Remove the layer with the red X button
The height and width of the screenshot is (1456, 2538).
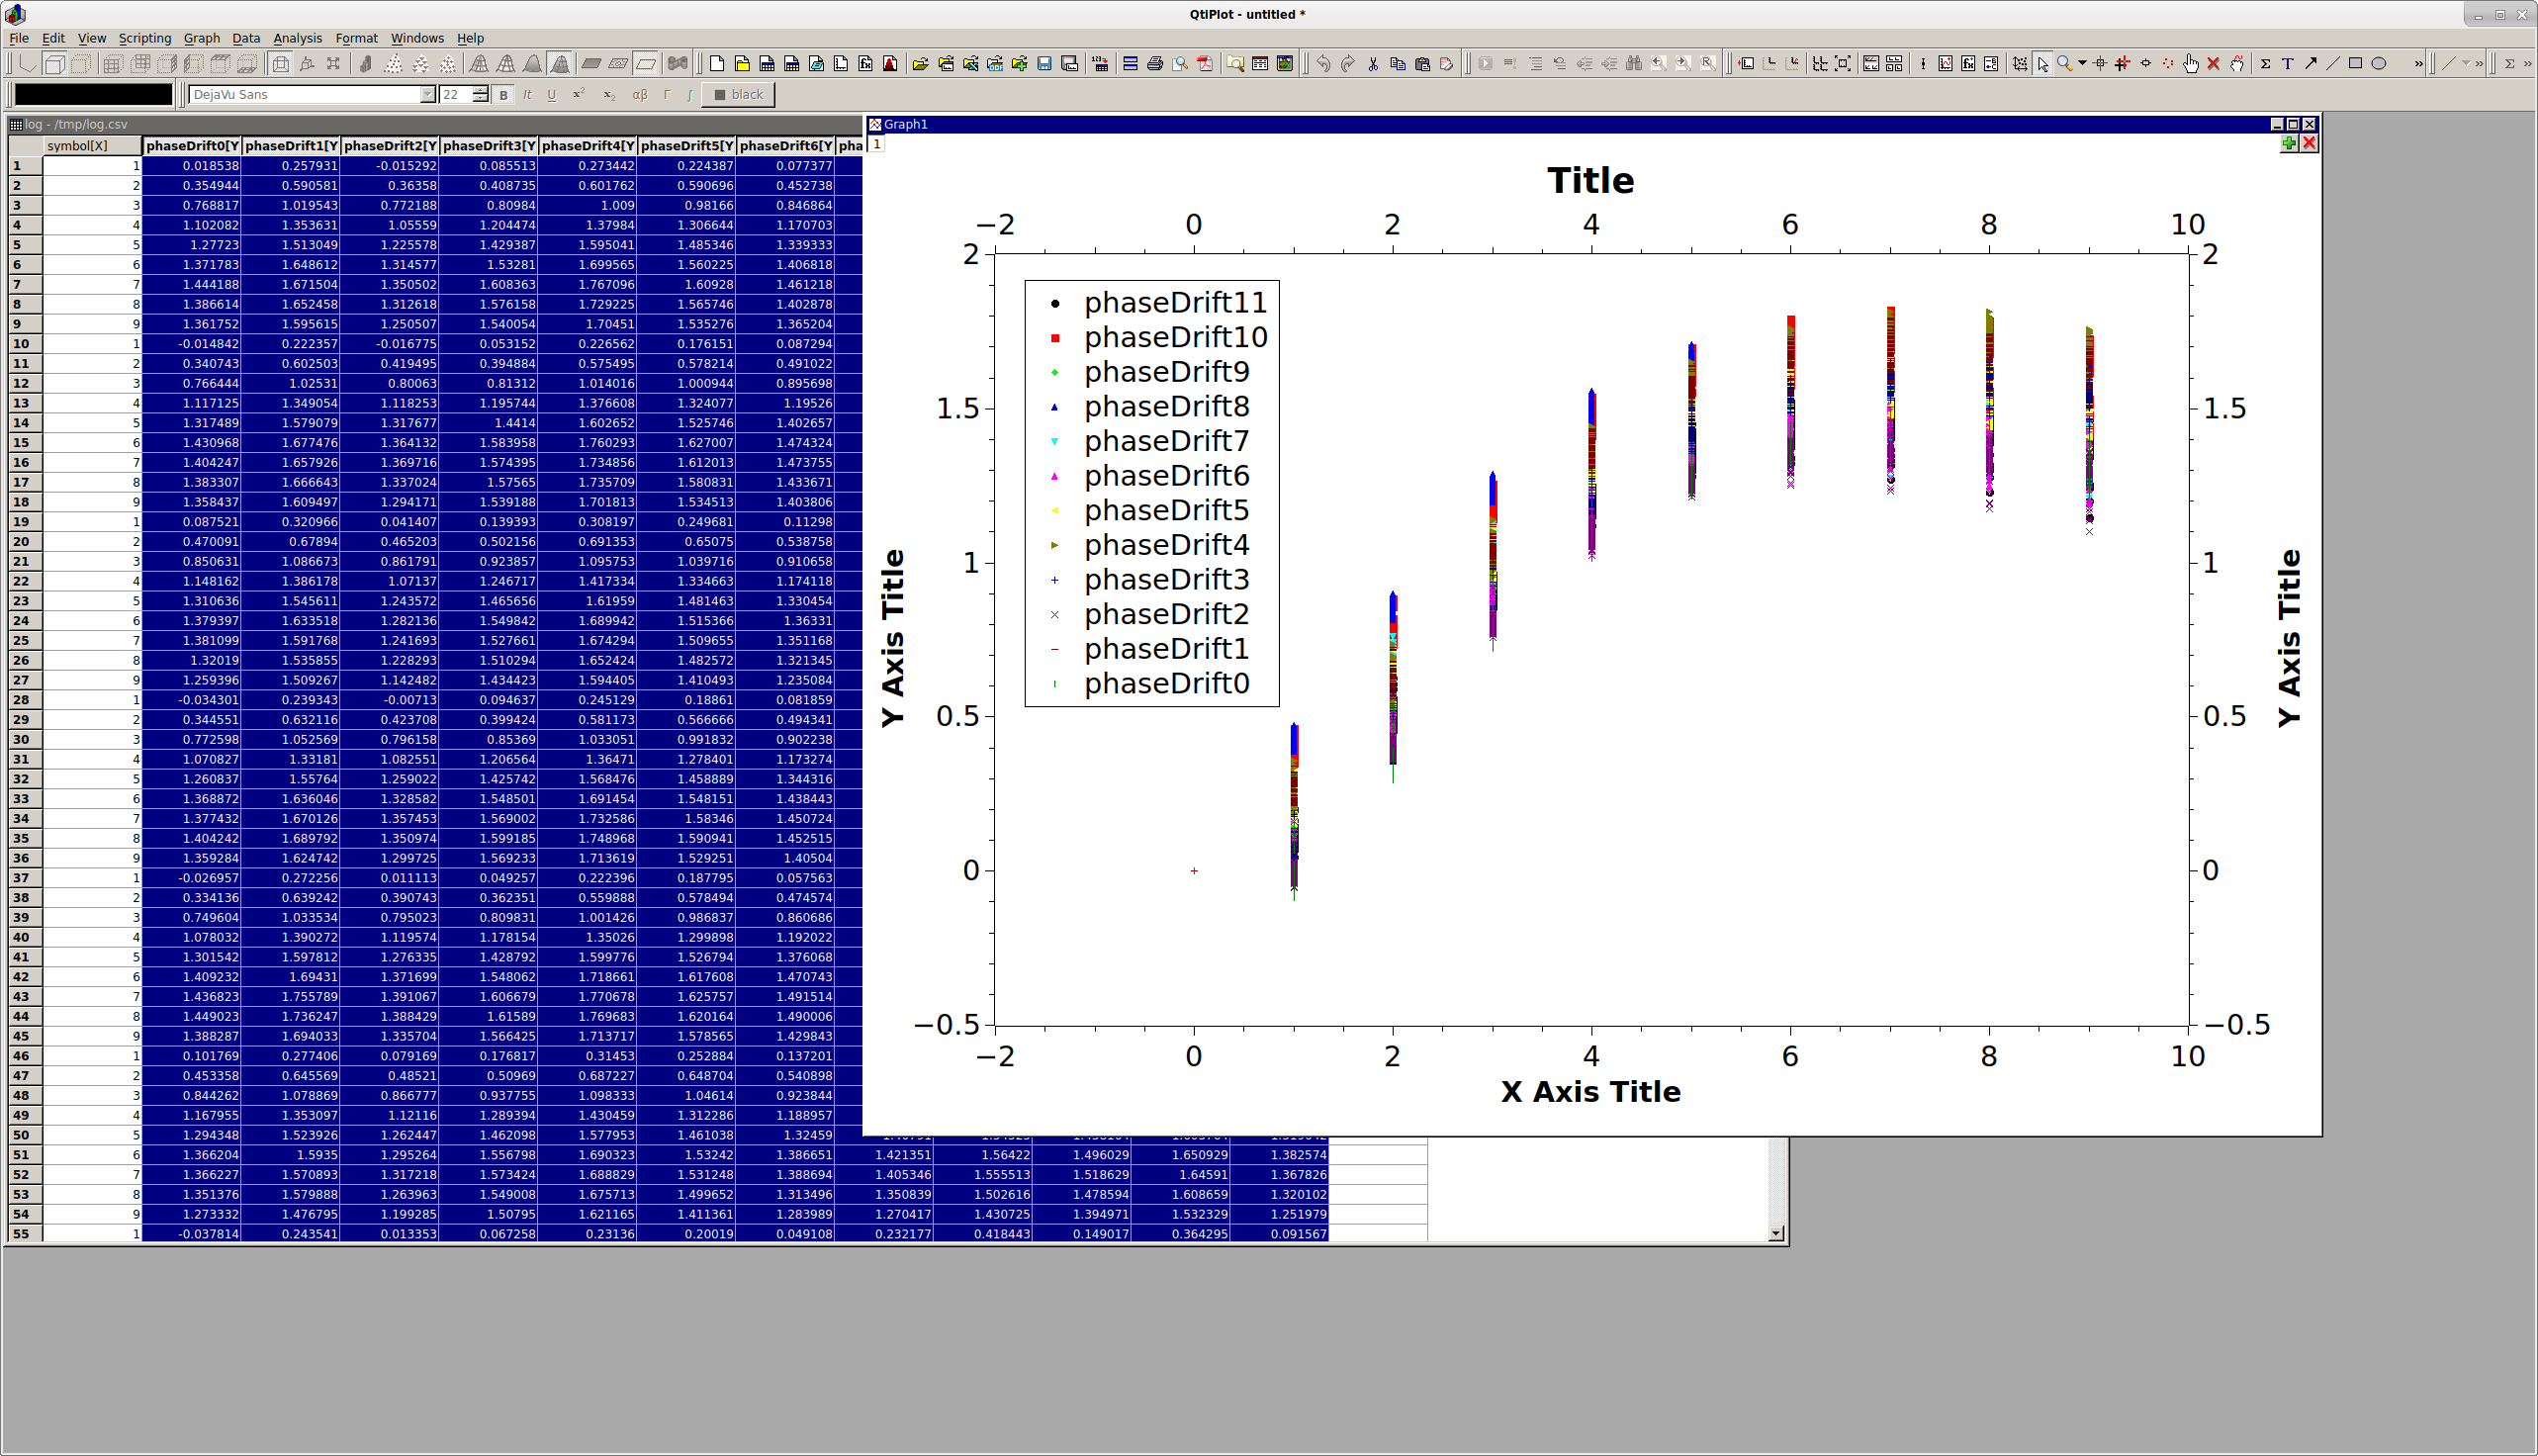pos(2309,143)
